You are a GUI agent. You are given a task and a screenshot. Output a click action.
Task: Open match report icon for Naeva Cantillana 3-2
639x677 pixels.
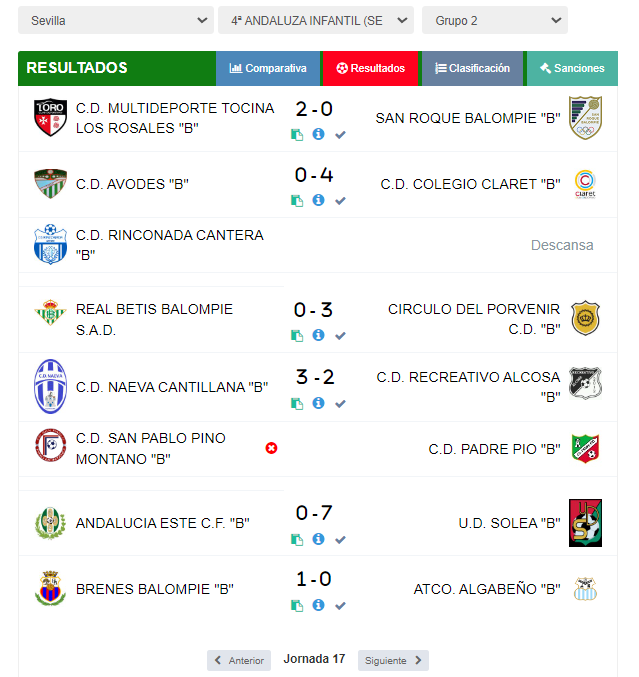tap(297, 404)
